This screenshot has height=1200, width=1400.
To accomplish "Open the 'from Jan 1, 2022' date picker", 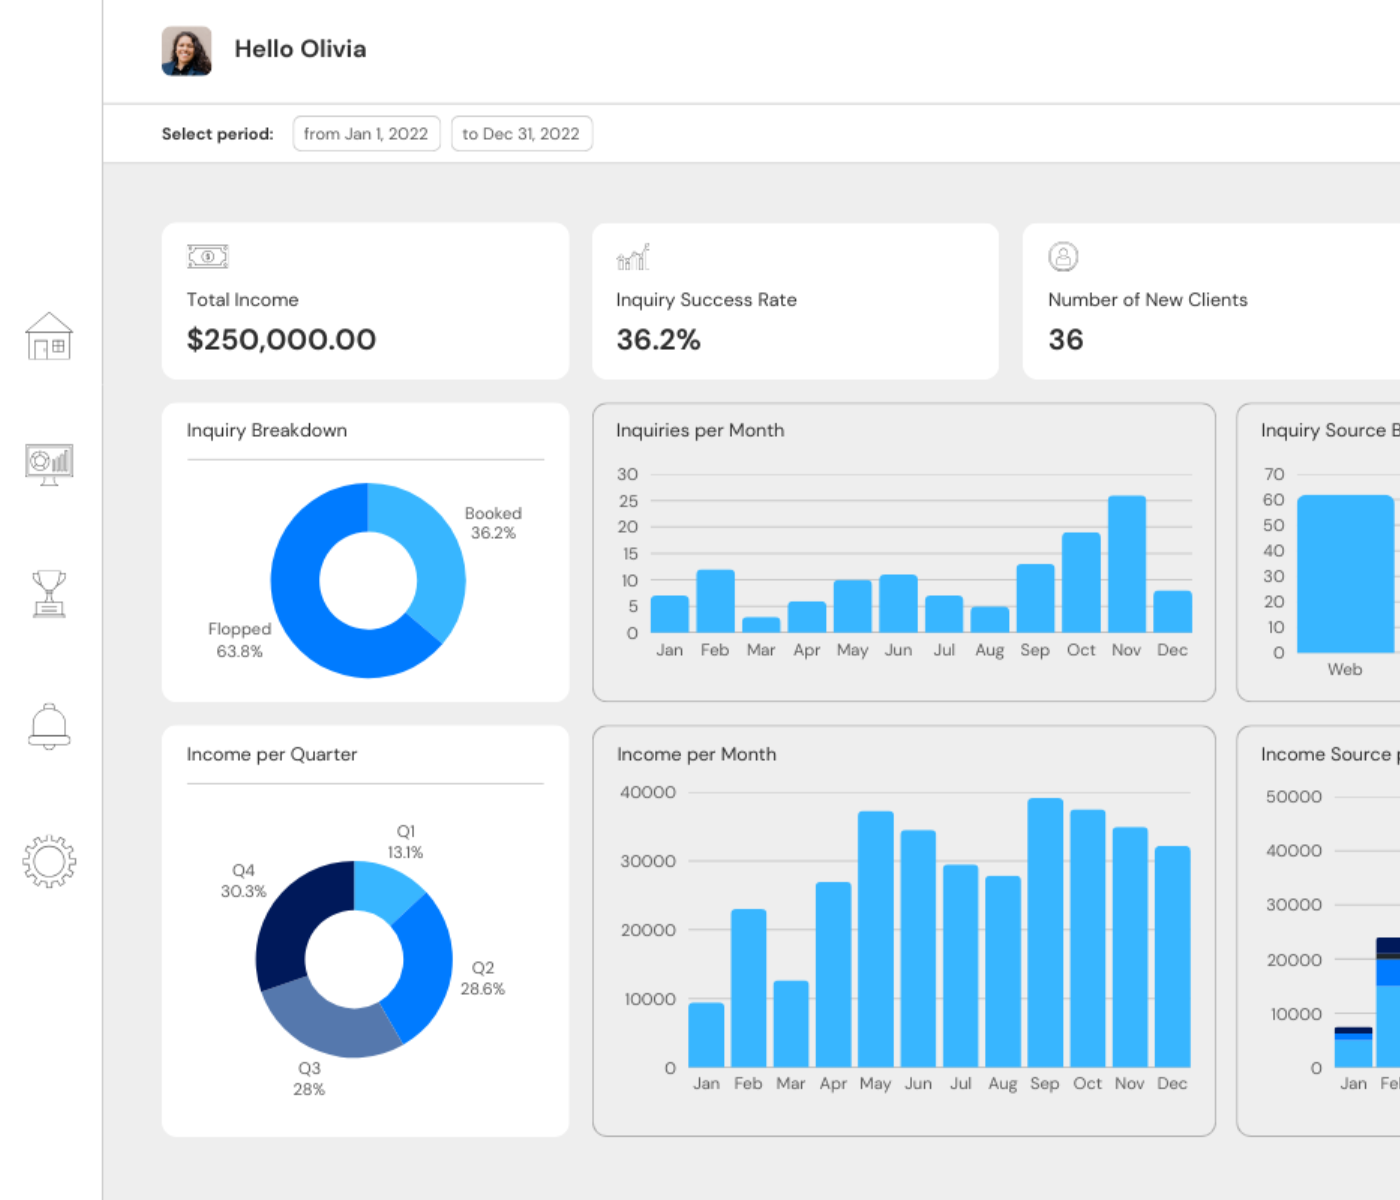I will click(x=366, y=134).
